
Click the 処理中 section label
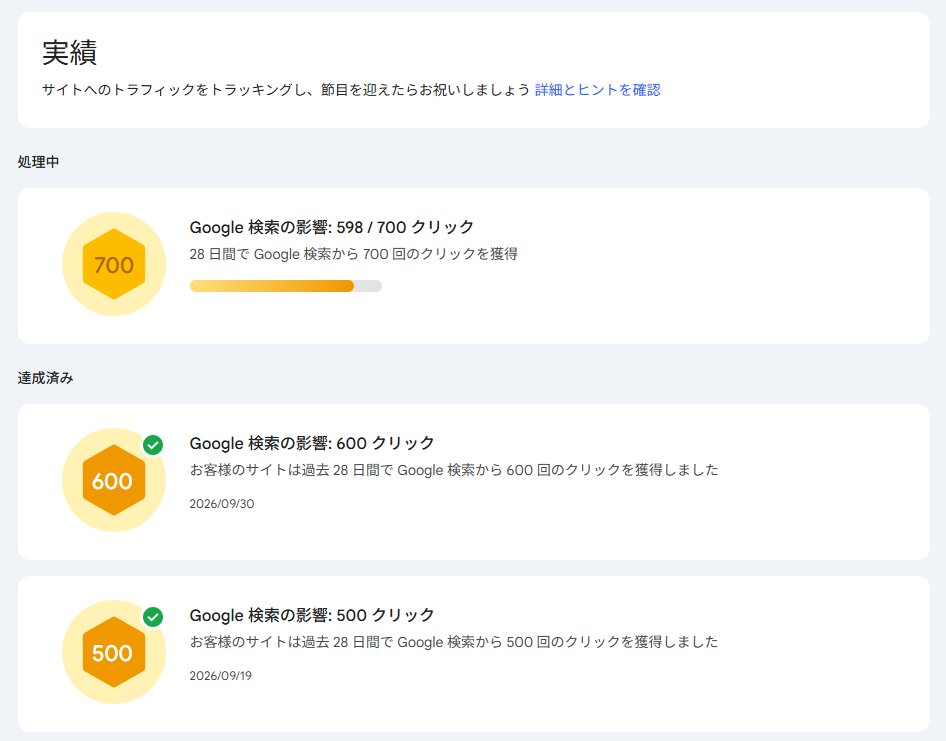pos(38,162)
